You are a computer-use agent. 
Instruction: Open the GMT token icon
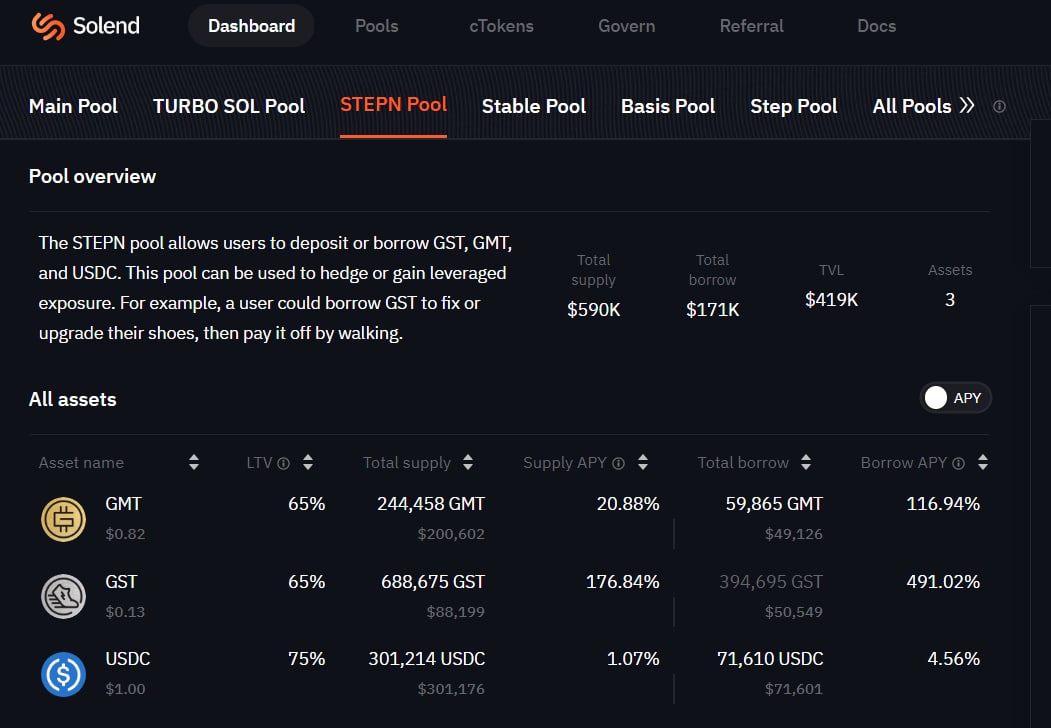[64, 519]
